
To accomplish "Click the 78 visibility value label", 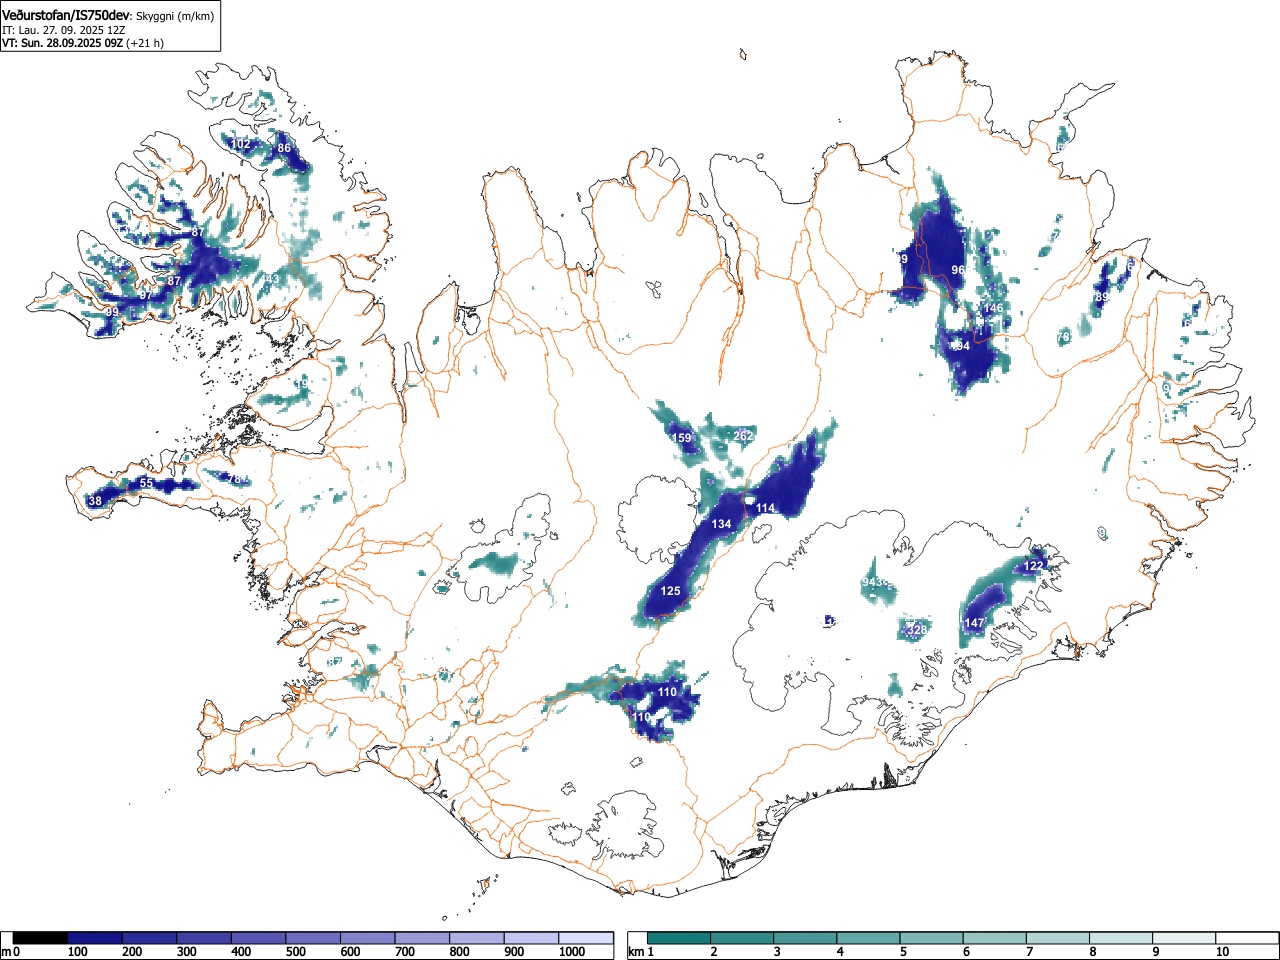I will pos(235,479).
